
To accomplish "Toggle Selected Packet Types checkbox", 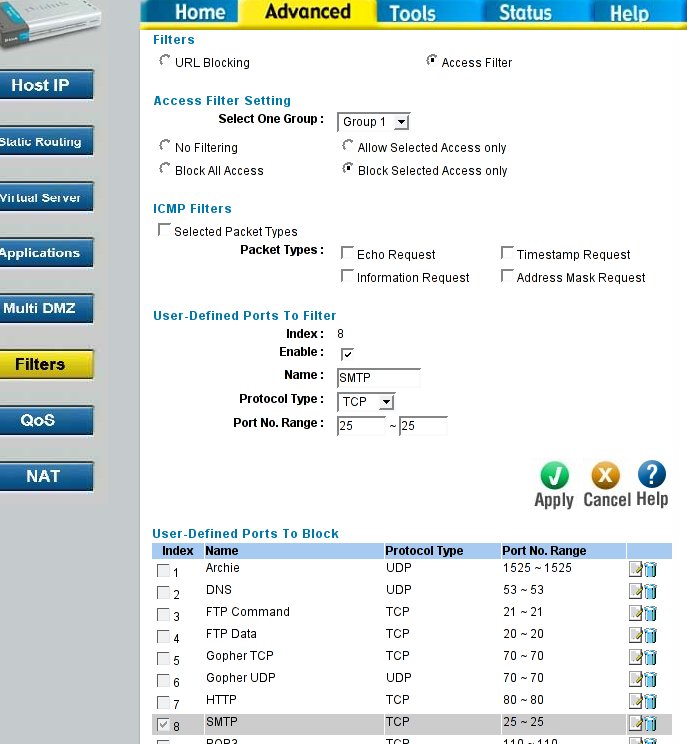I will click(164, 230).
